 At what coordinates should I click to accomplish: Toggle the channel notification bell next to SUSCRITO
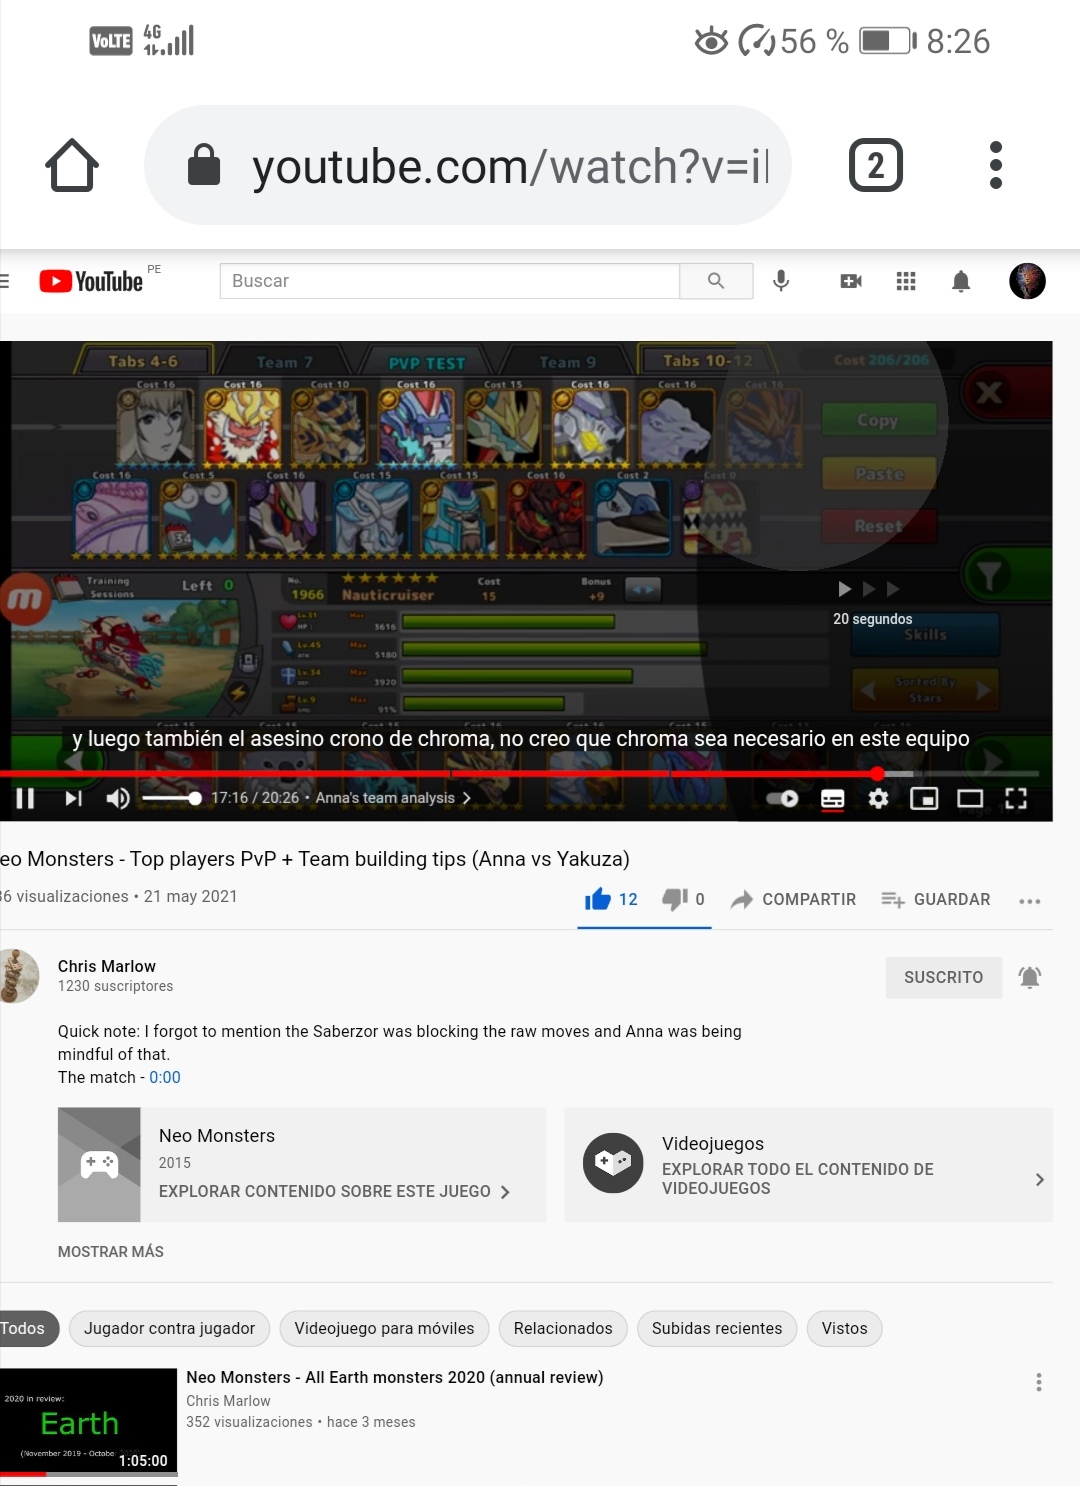1030,977
